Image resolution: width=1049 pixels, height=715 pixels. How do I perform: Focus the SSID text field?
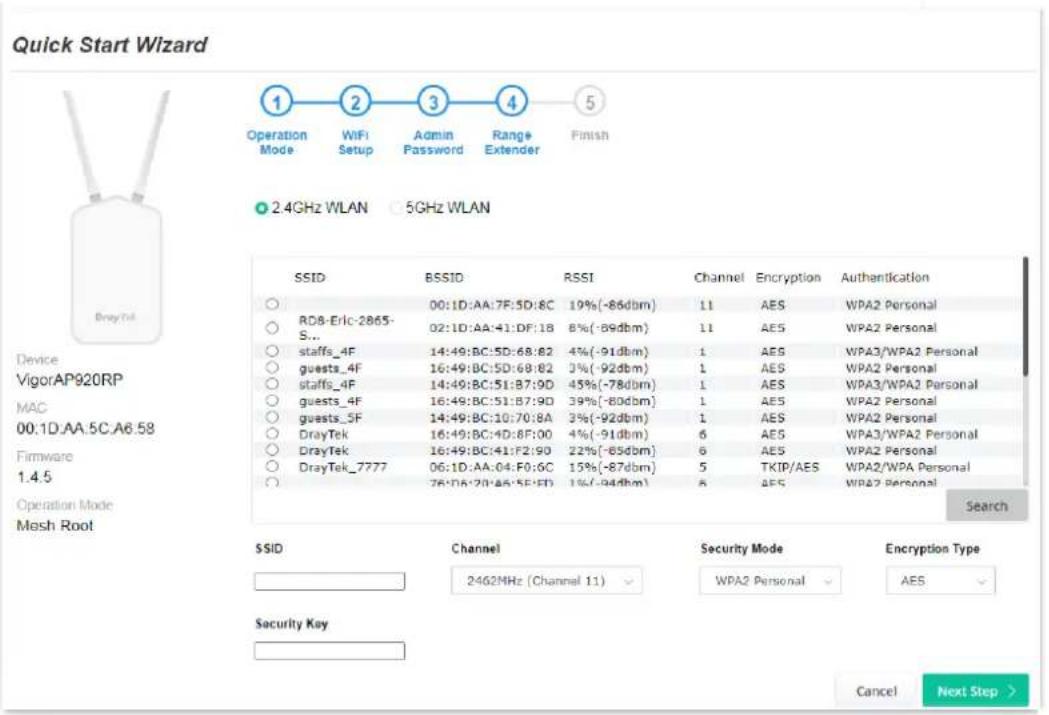tap(329, 581)
